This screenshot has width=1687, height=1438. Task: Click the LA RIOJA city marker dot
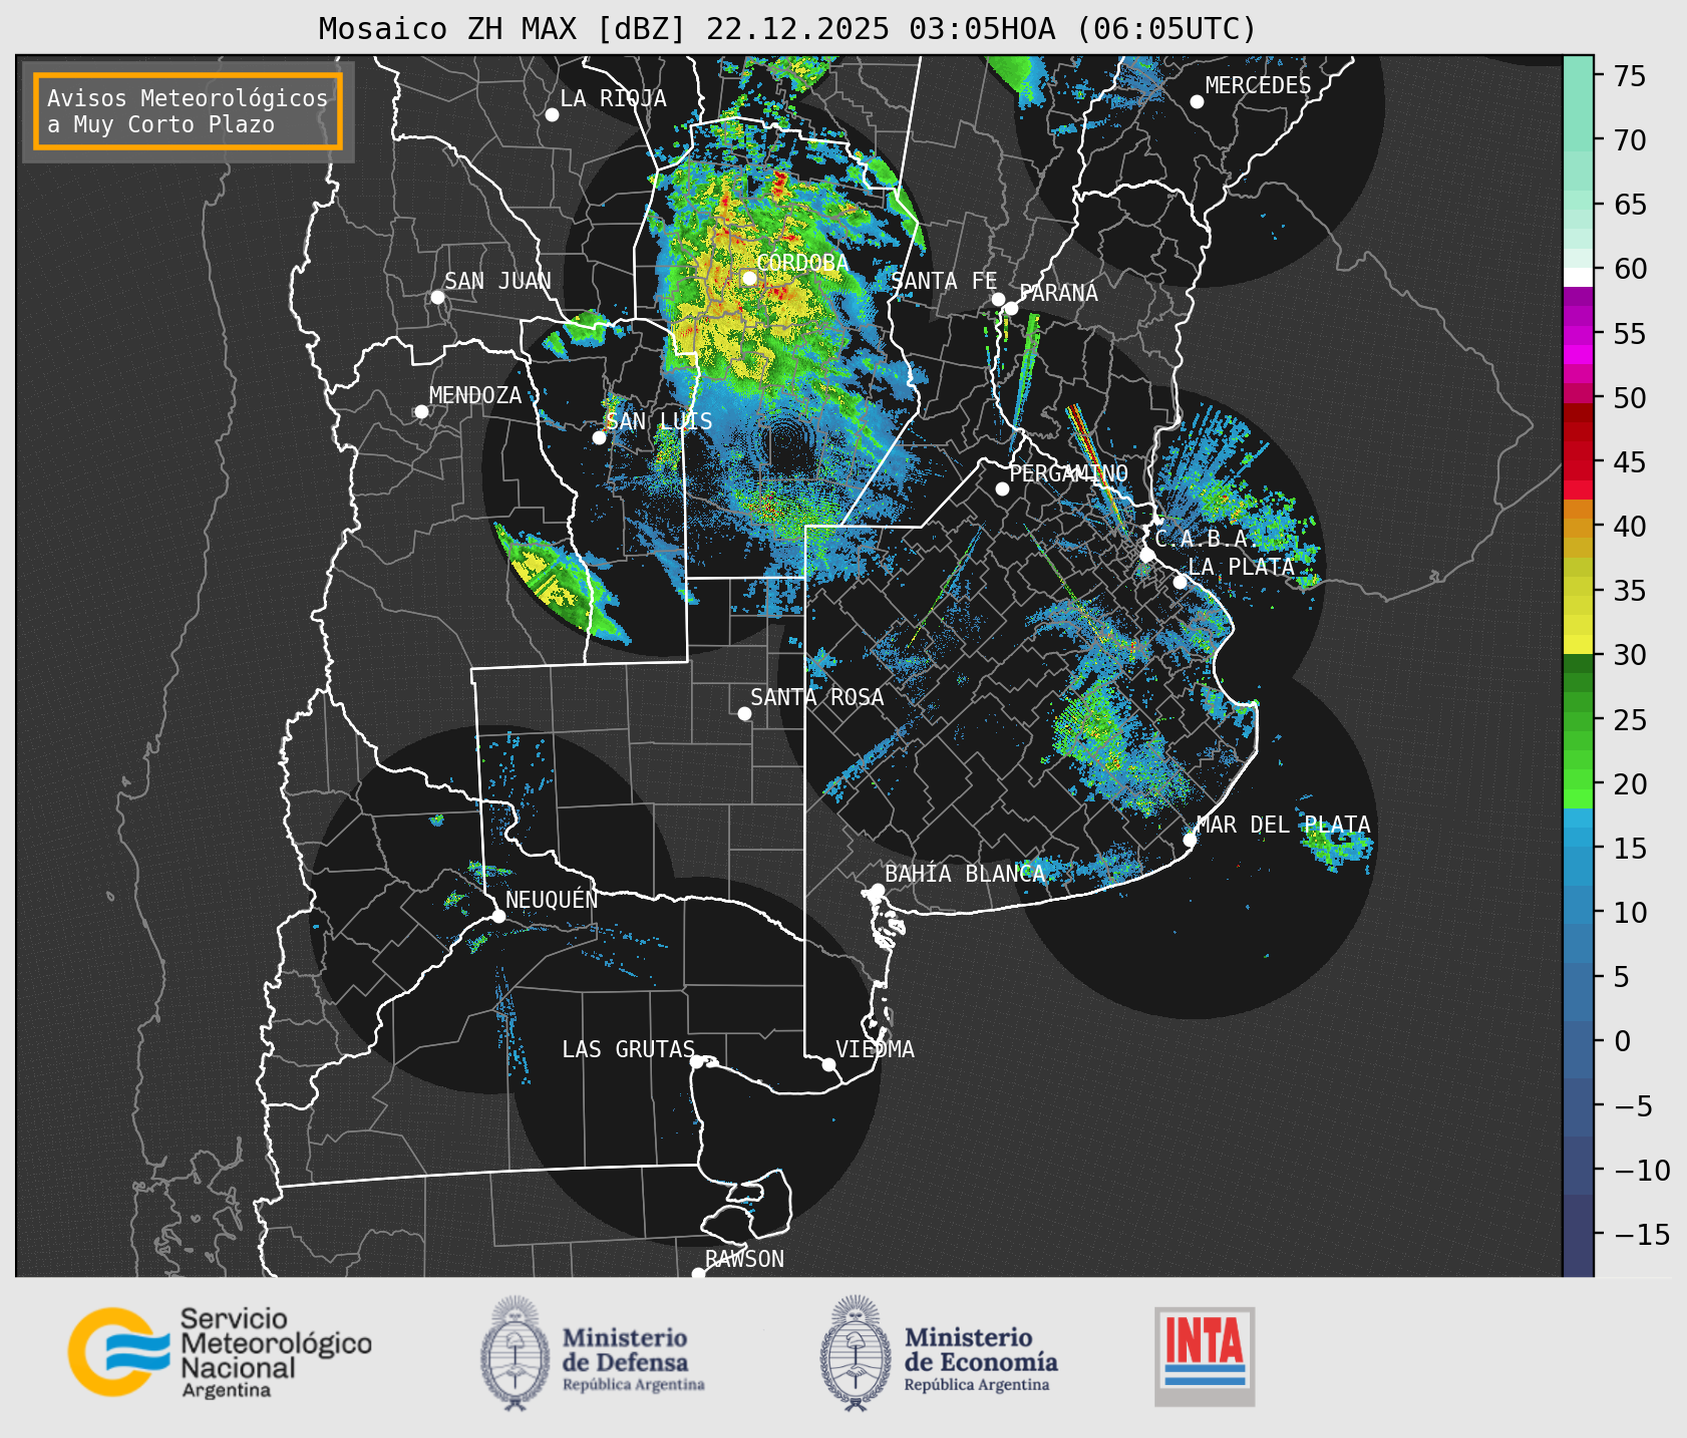coord(552,115)
